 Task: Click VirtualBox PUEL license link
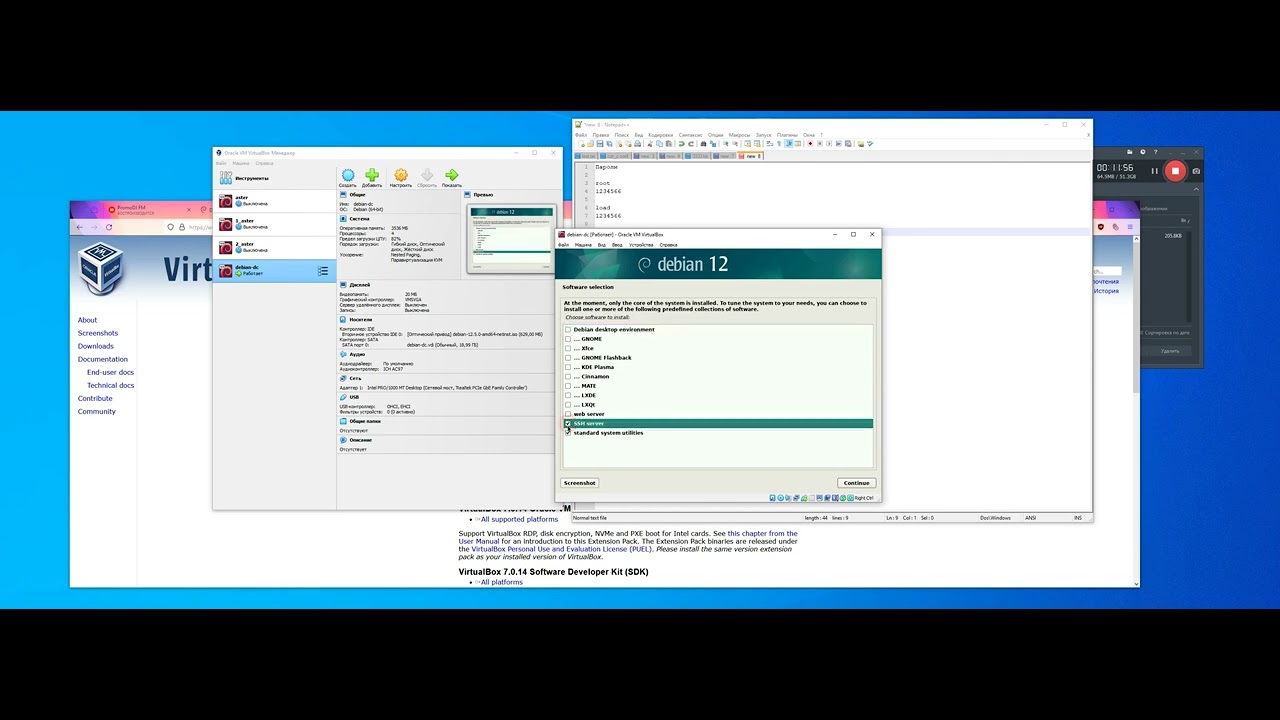coord(563,549)
